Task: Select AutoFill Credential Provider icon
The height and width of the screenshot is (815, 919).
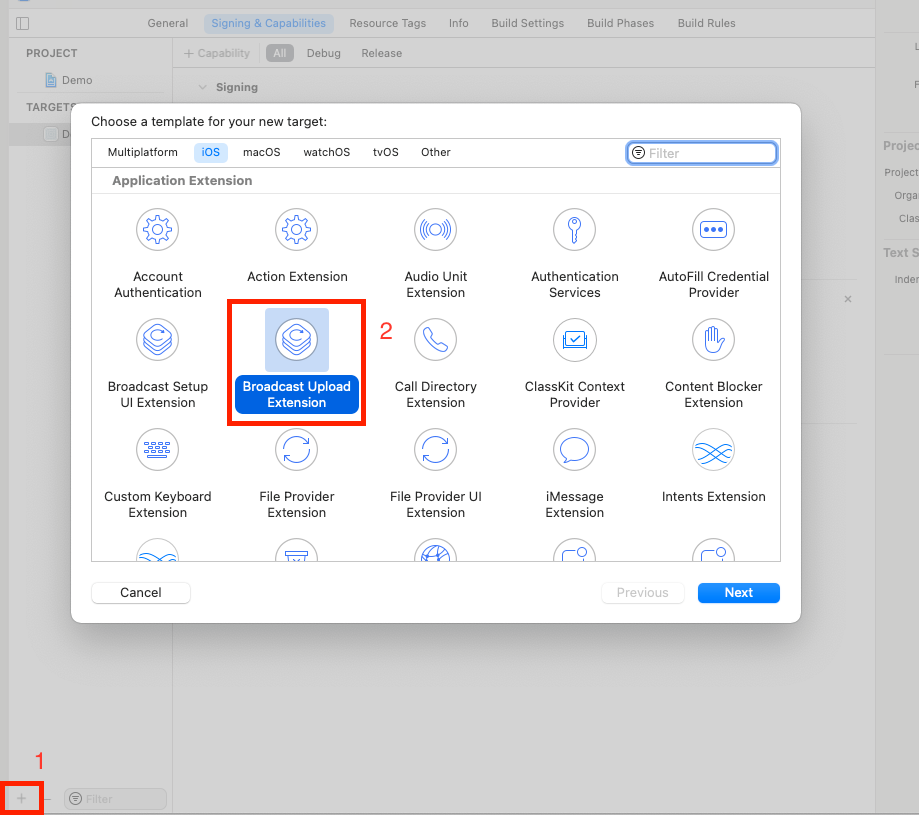Action: (x=713, y=229)
